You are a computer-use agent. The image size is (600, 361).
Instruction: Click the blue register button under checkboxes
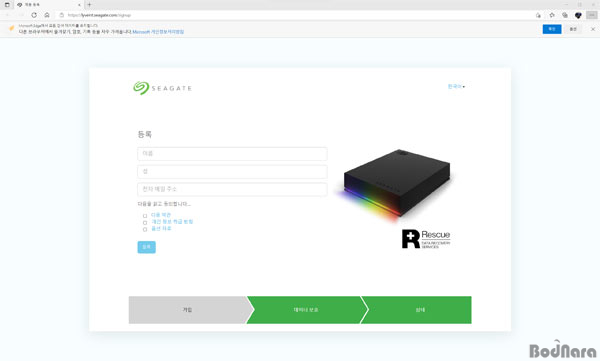coord(147,247)
